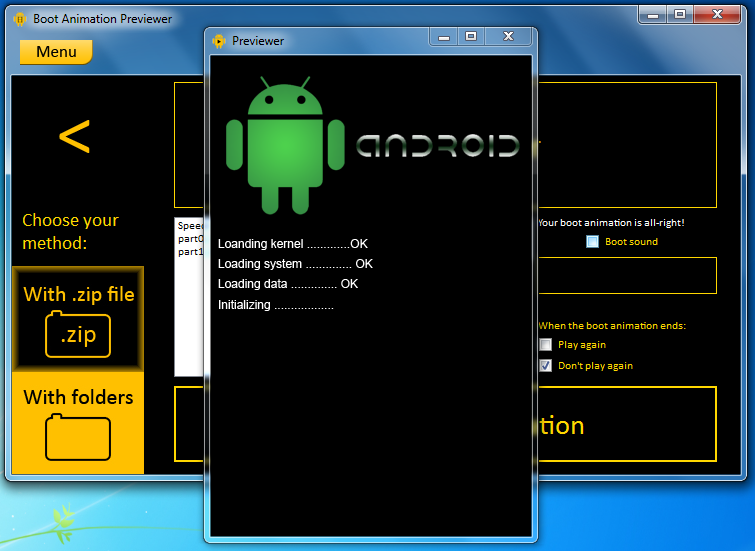Click 'When the boot animation ends:' label
755x551 pixels.
(x=612, y=326)
